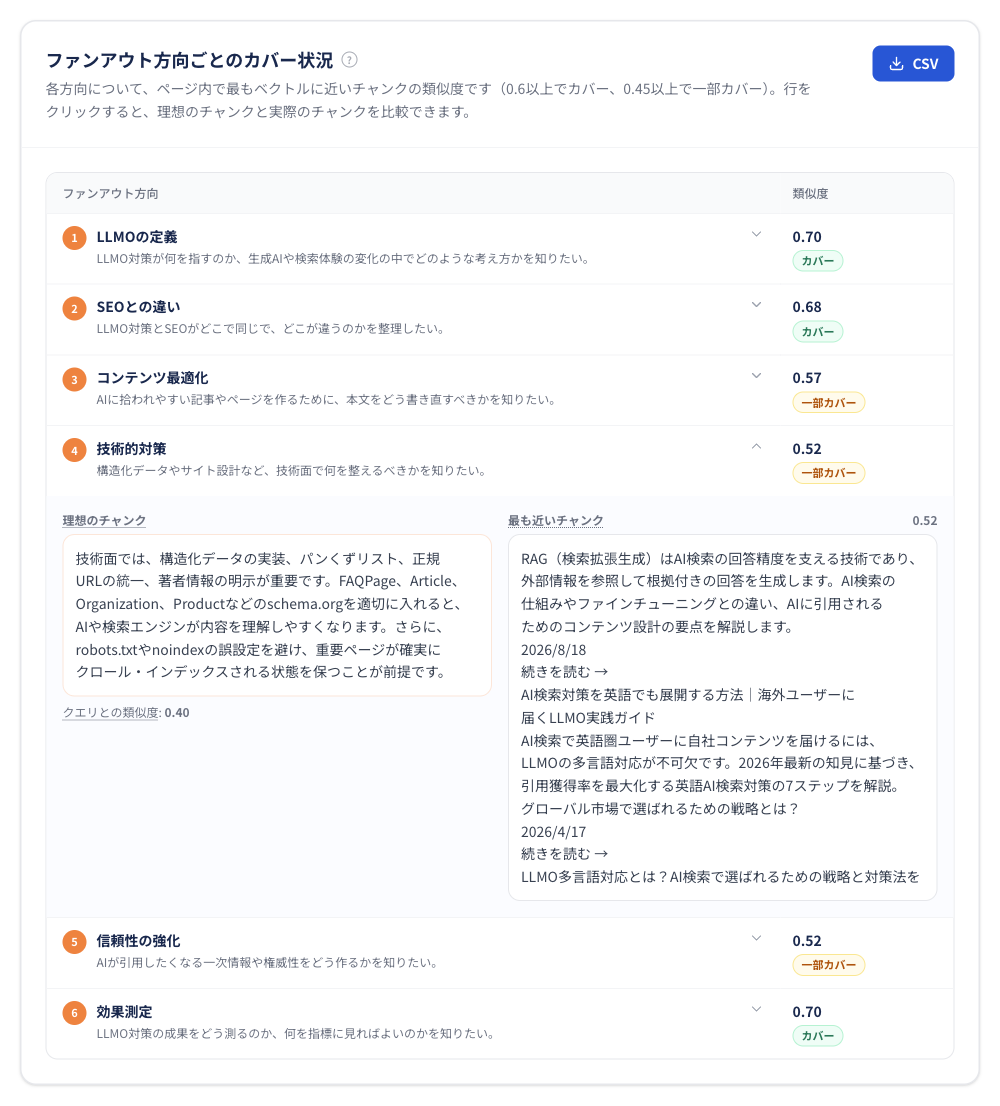The height and width of the screenshot is (1106, 1000).
Task: Click the ファンアウト方向 column header
Action: 111,193
